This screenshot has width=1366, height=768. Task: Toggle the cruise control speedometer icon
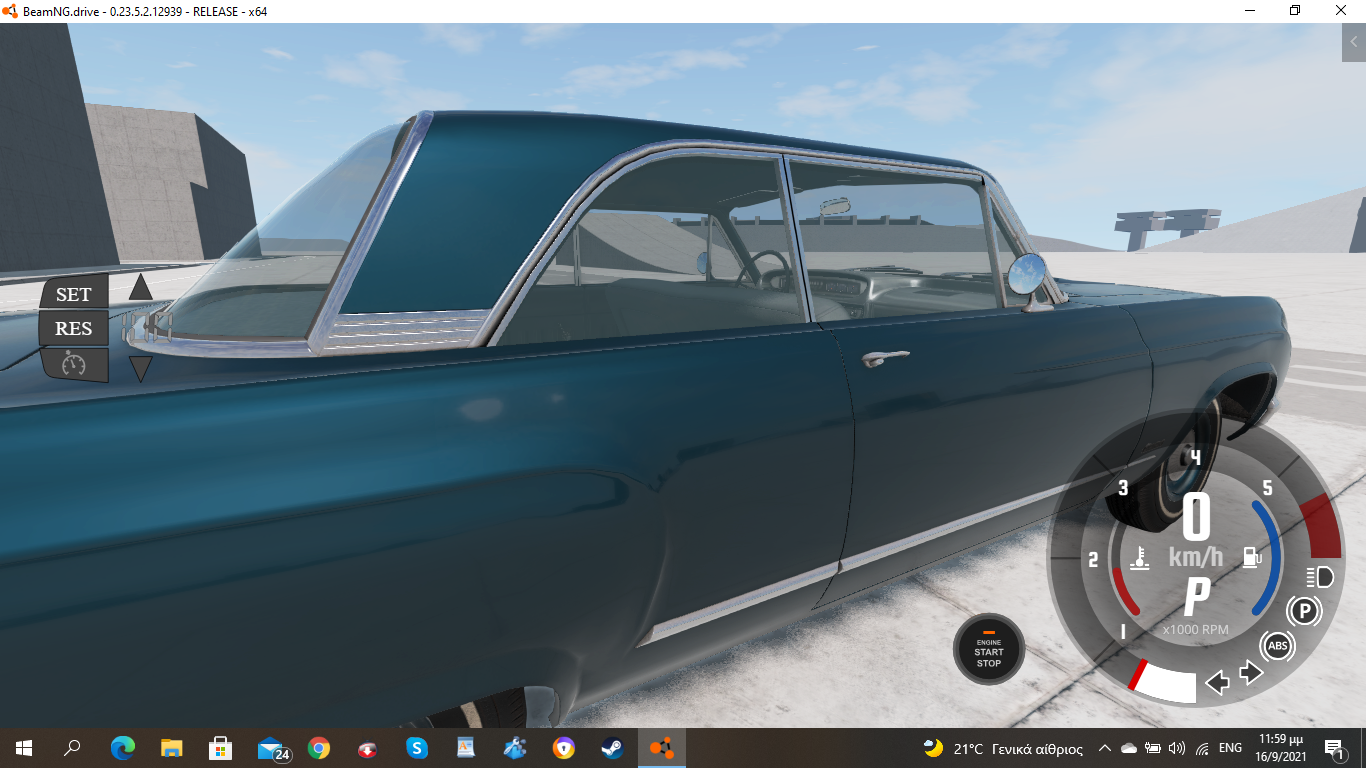pos(74,363)
